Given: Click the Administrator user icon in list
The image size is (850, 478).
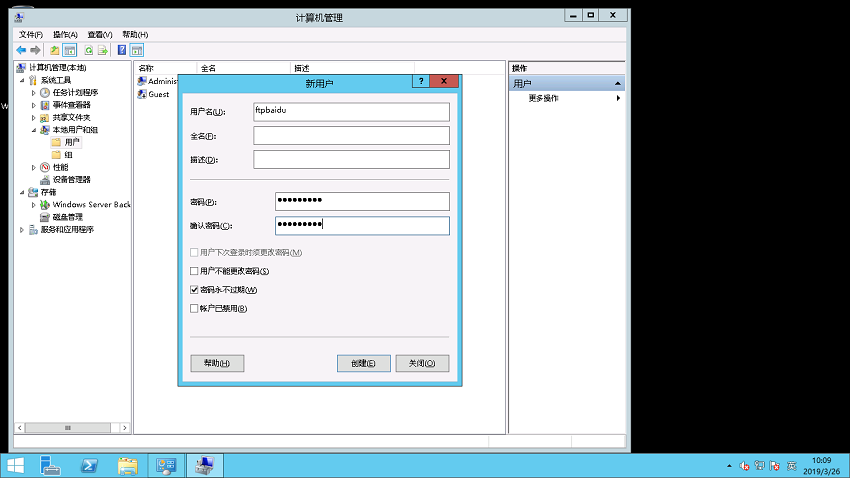Looking at the screenshot, I should [x=142, y=81].
